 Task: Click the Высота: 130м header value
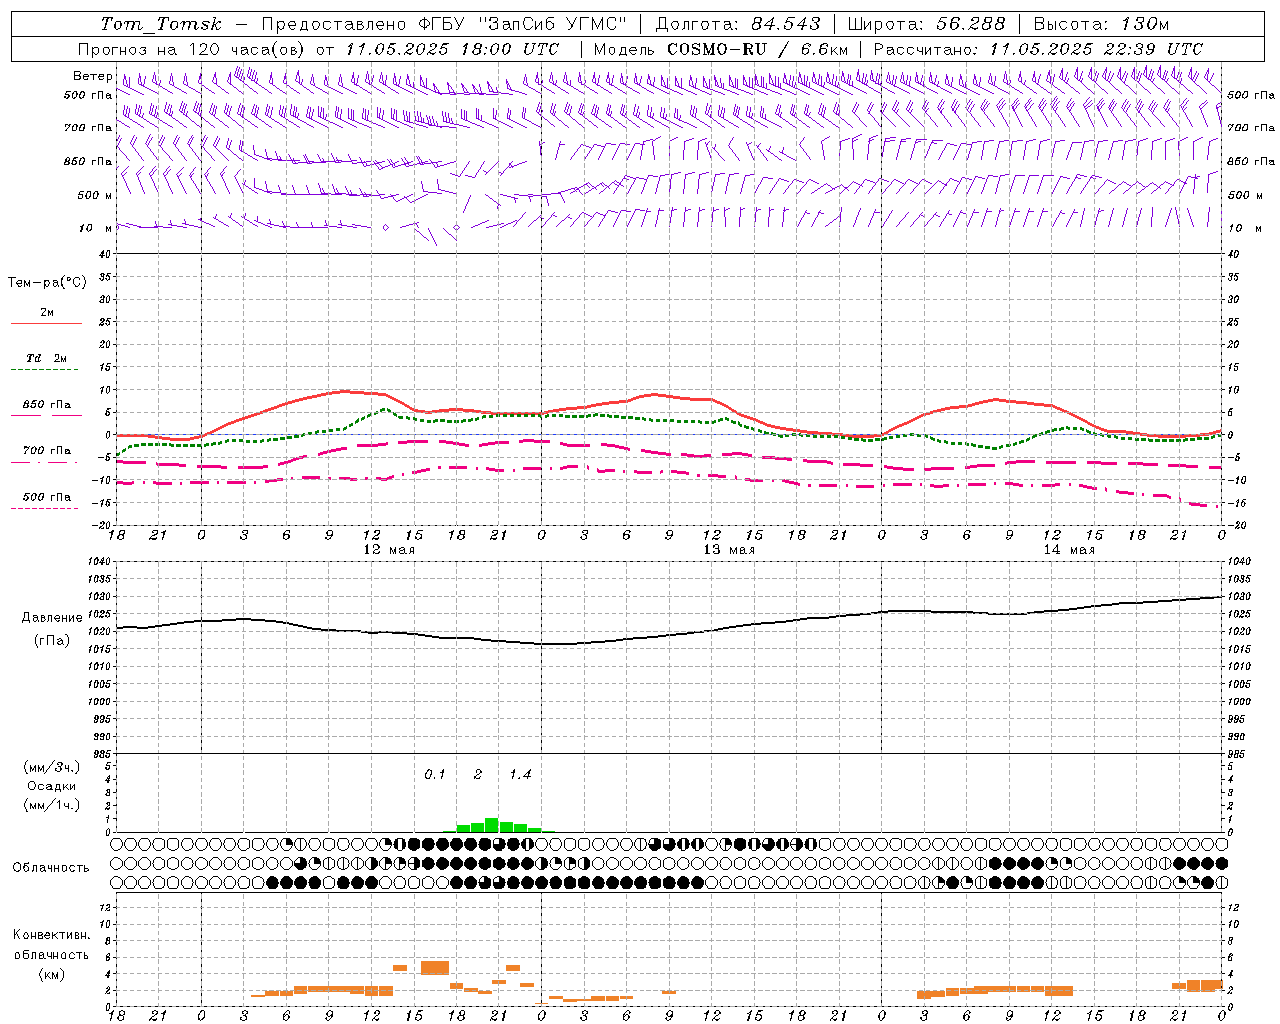coord(1101,24)
